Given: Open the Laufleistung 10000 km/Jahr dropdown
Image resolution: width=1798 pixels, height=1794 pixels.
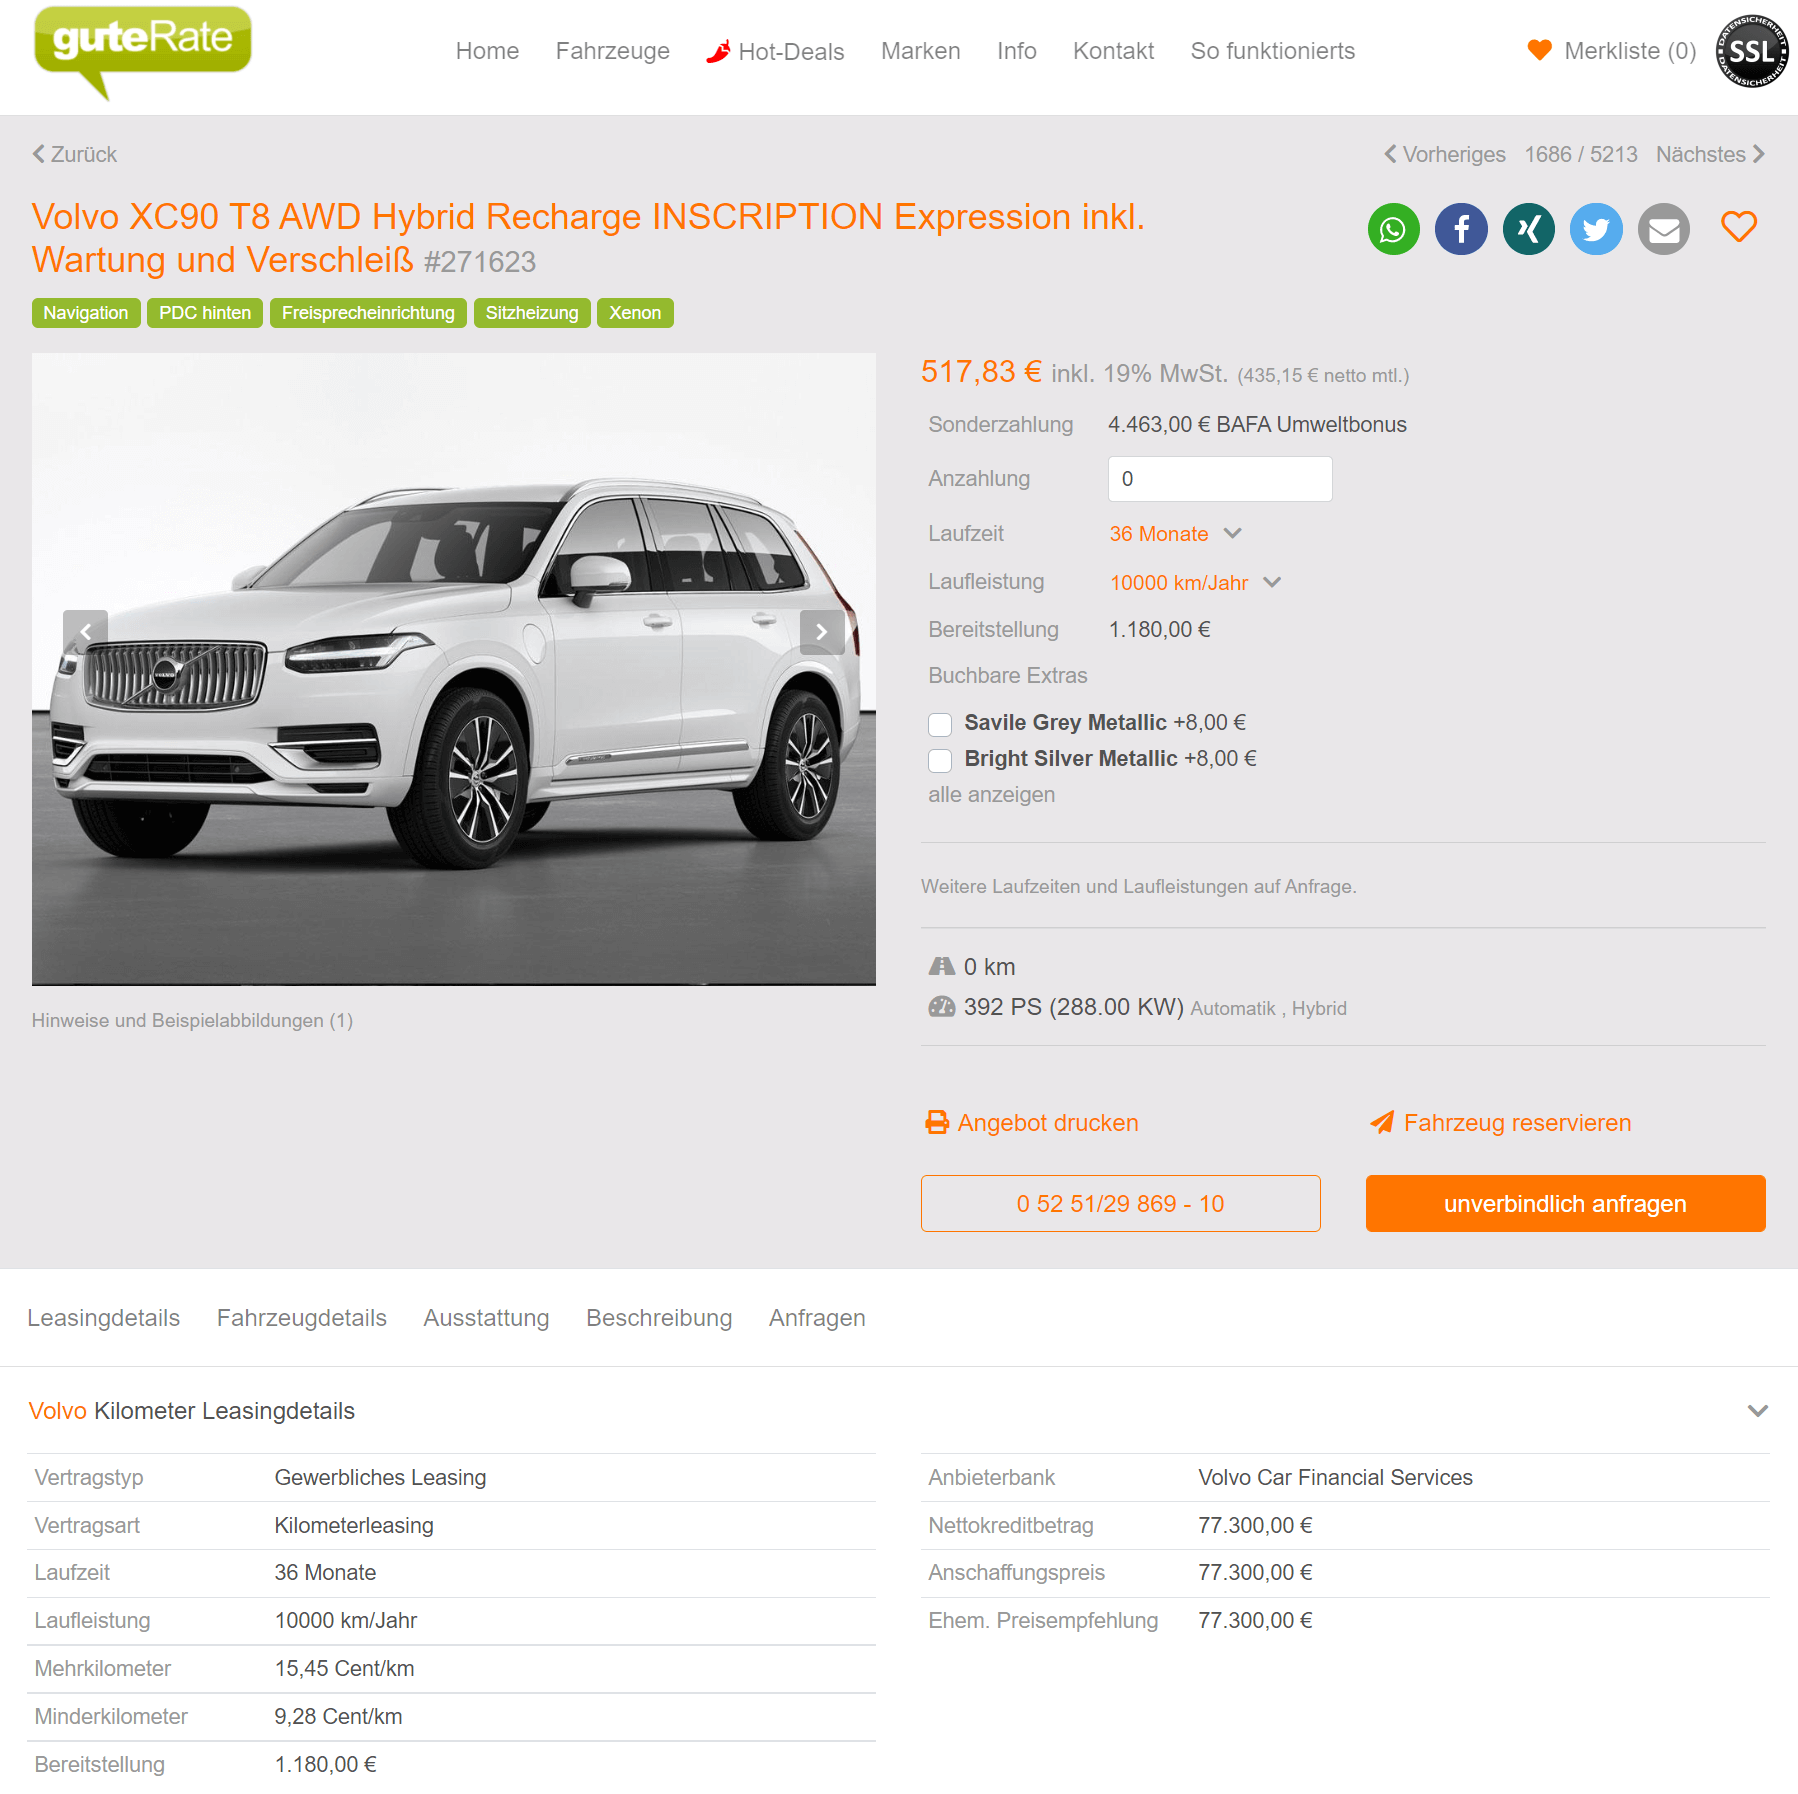Looking at the screenshot, I should coord(1195,583).
